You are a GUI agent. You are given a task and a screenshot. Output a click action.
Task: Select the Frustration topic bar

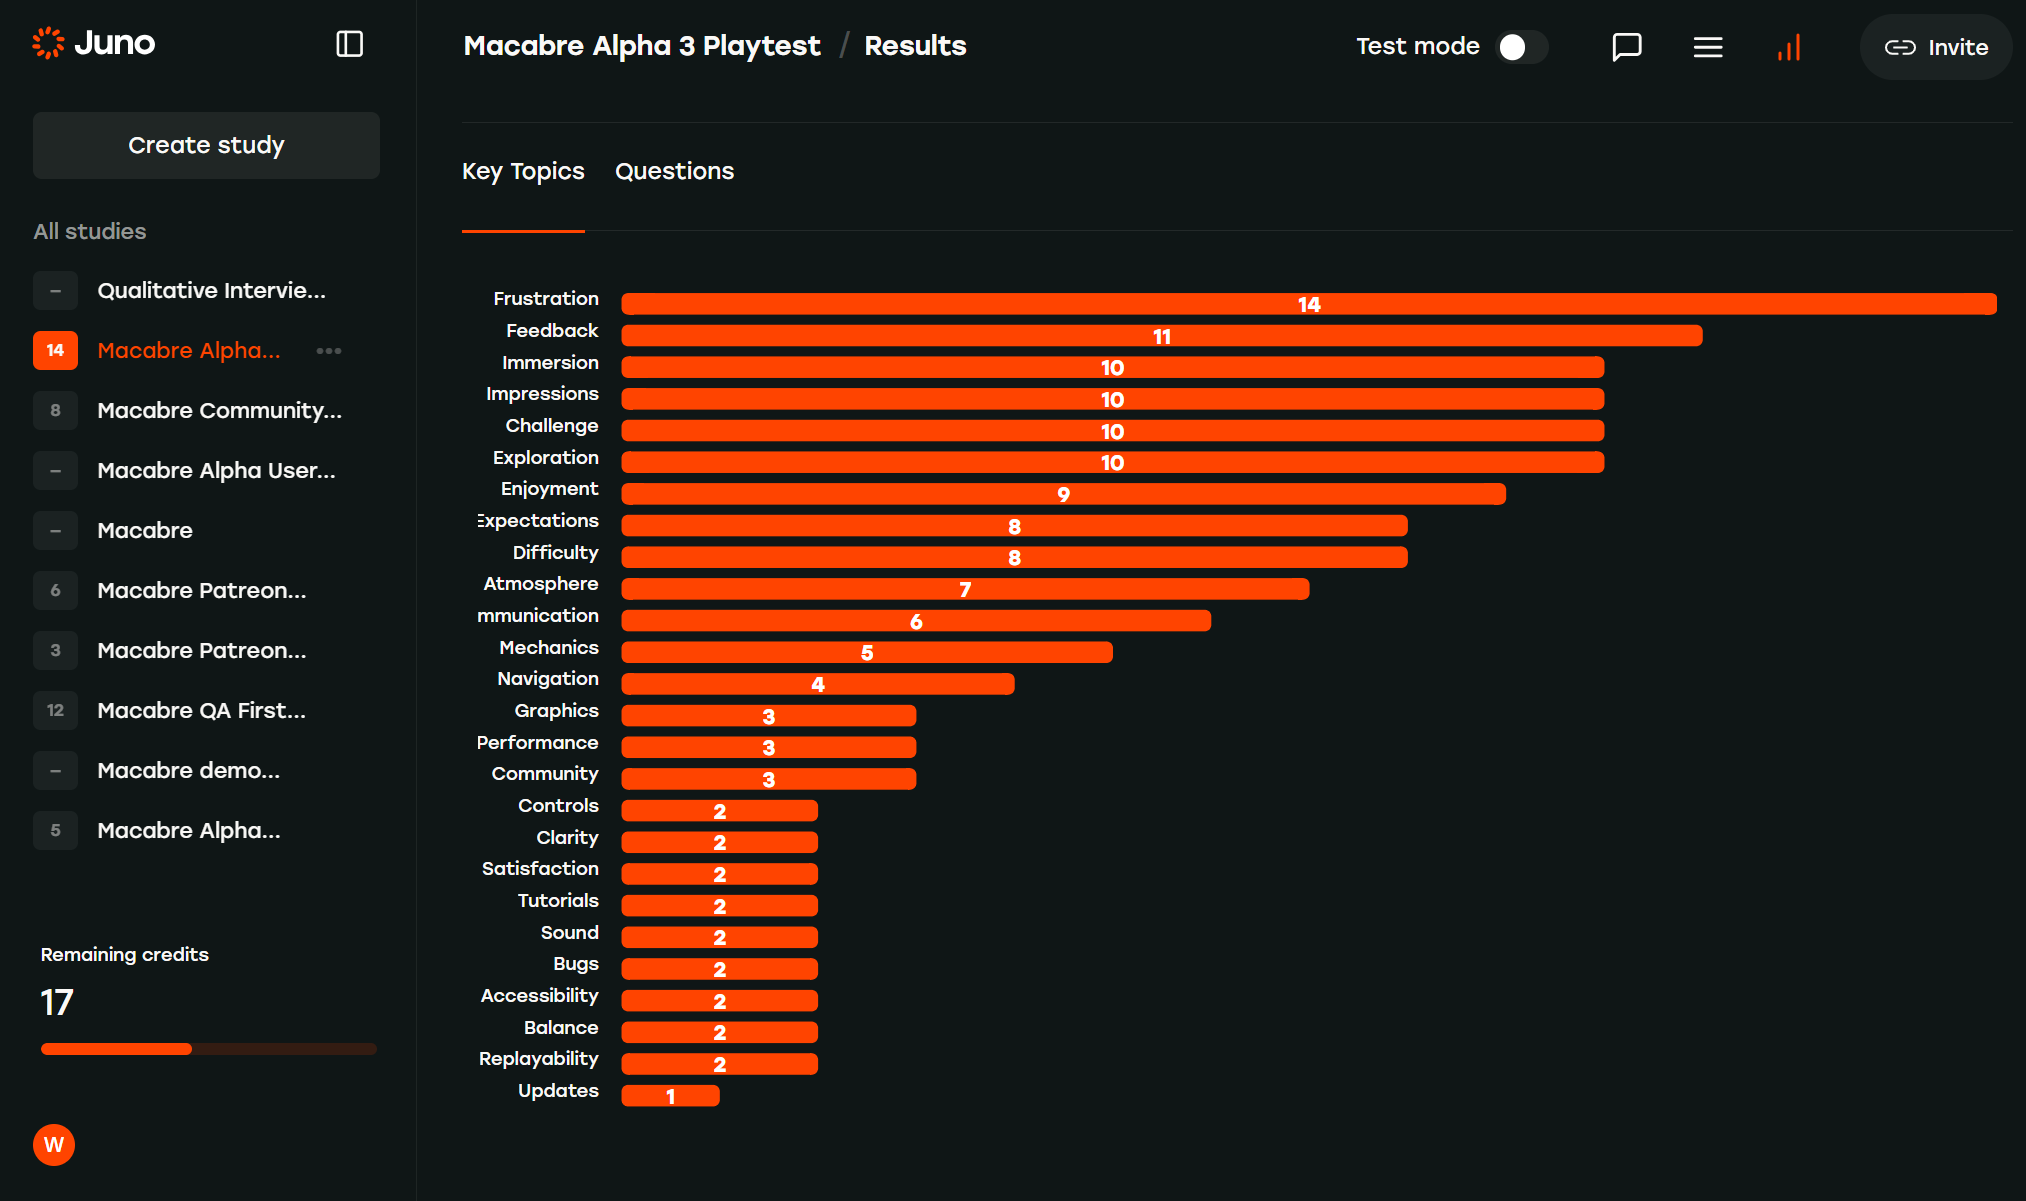click(1308, 303)
